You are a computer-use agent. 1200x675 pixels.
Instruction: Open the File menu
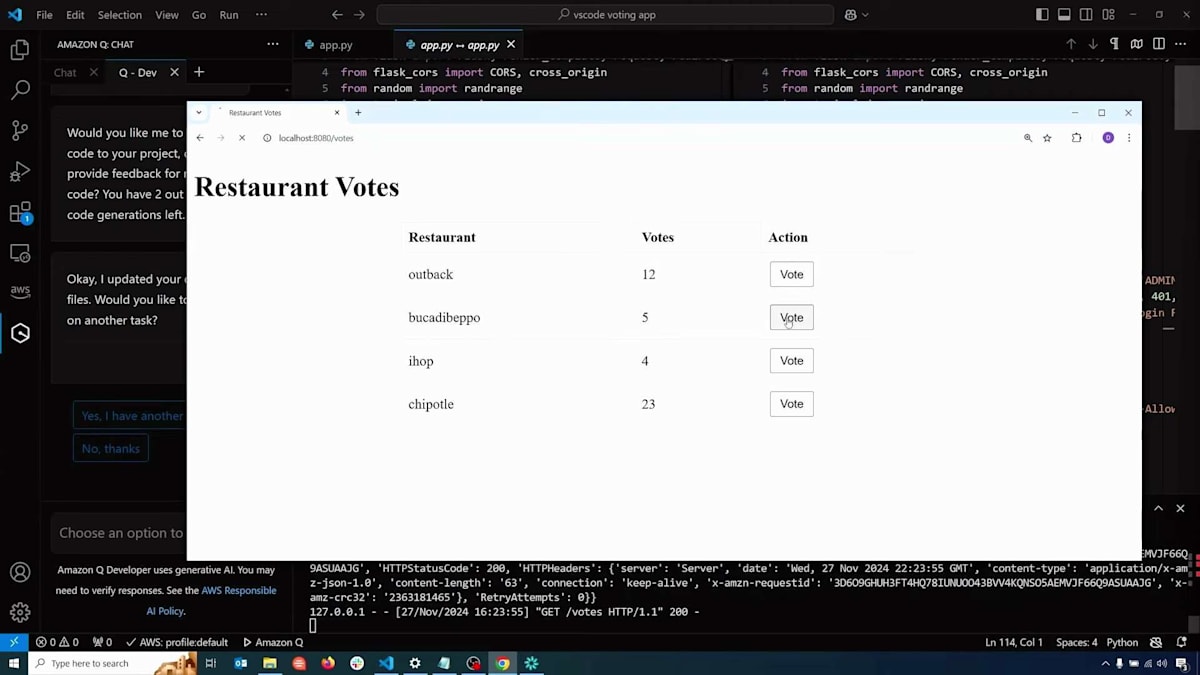pyautogui.click(x=45, y=15)
